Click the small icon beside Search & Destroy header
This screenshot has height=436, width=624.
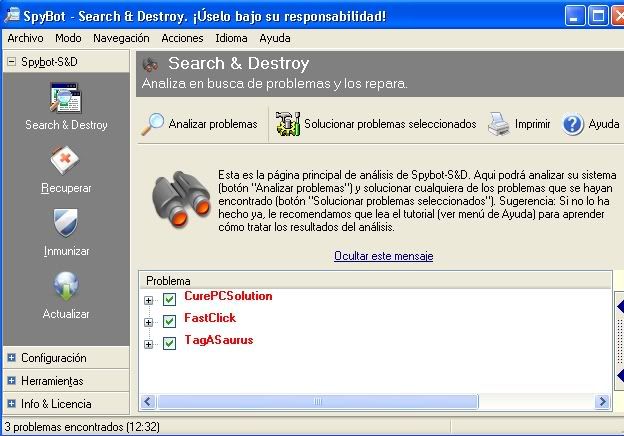(x=150, y=64)
